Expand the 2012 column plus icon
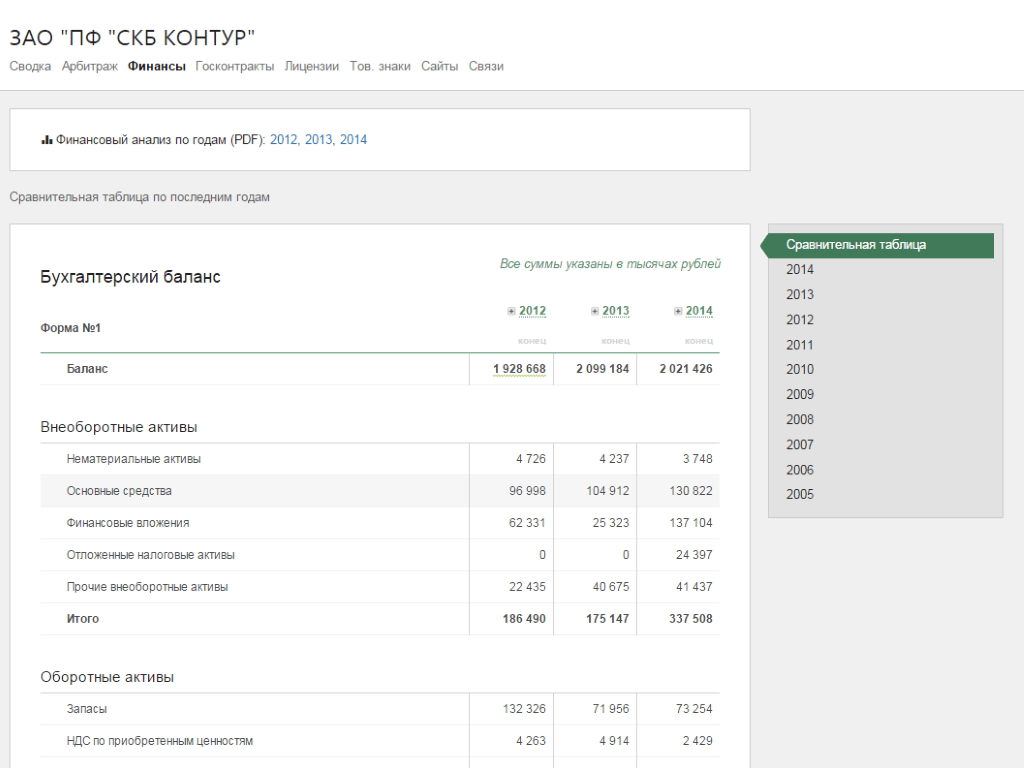1024x768 pixels. 511,312
